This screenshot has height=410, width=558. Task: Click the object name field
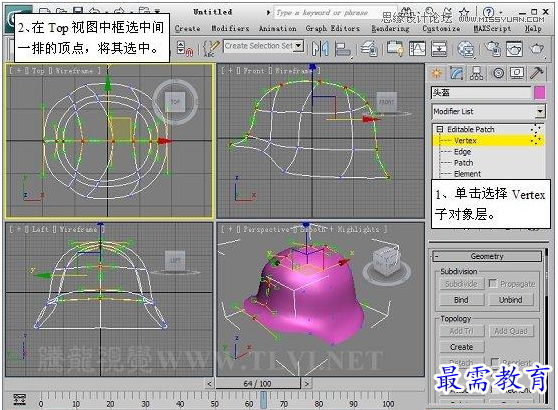481,93
